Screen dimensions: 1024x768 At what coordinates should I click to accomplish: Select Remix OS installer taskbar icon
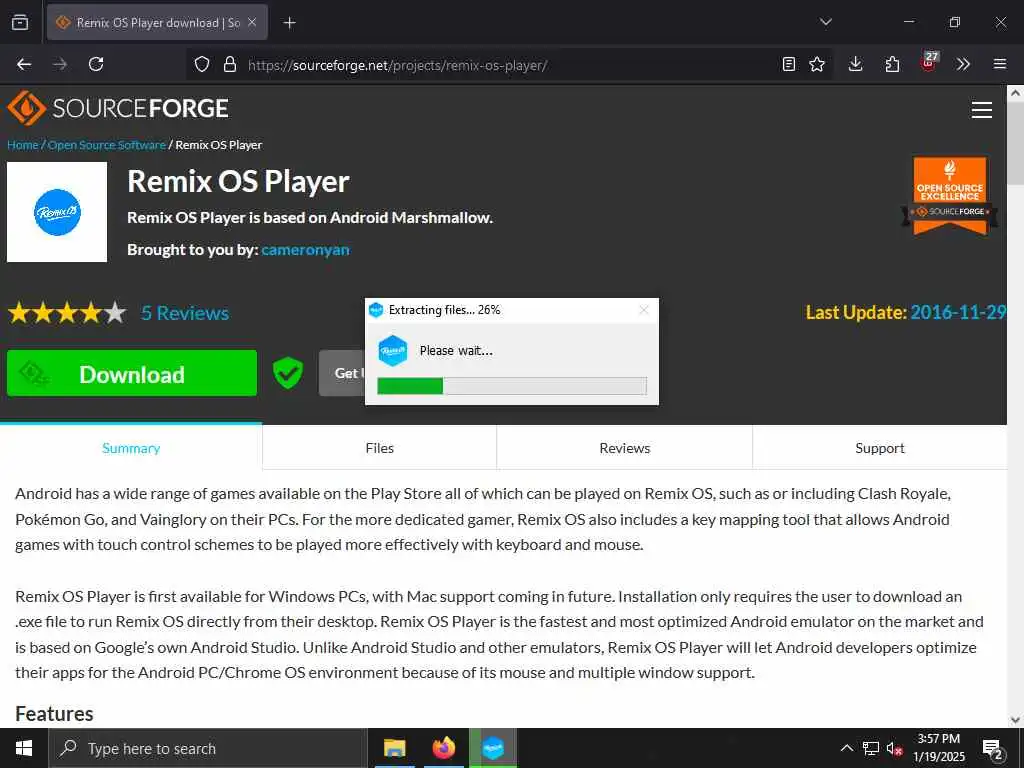click(493, 748)
